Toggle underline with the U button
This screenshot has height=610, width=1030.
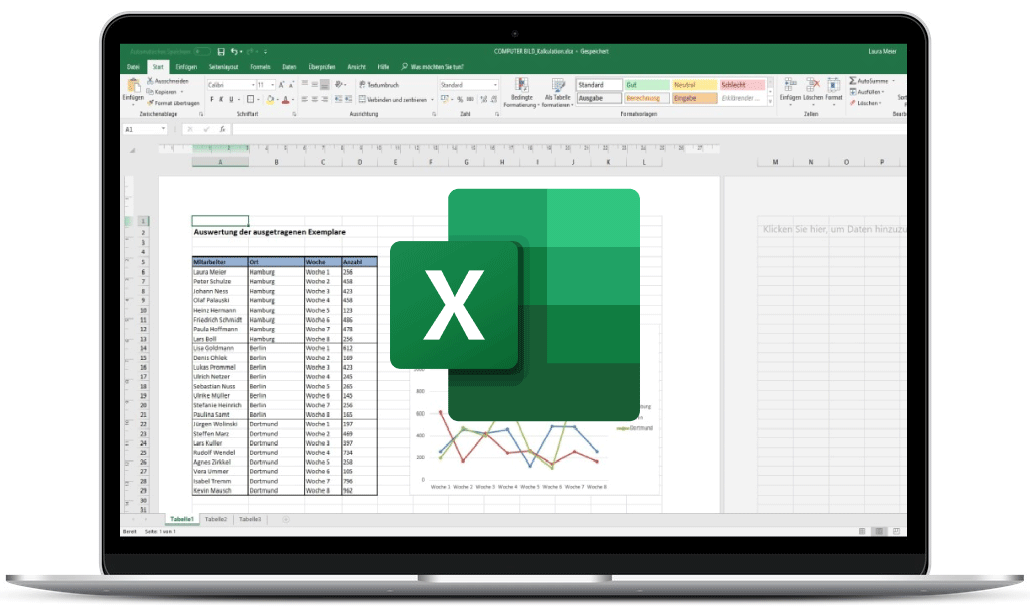[x=231, y=100]
